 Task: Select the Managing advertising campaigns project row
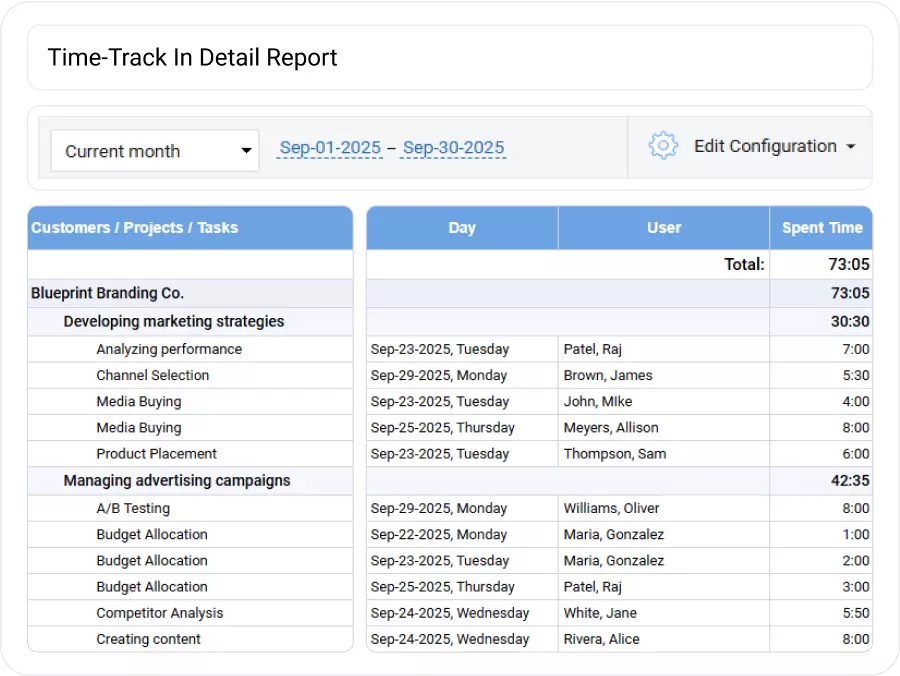[x=176, y=481]
